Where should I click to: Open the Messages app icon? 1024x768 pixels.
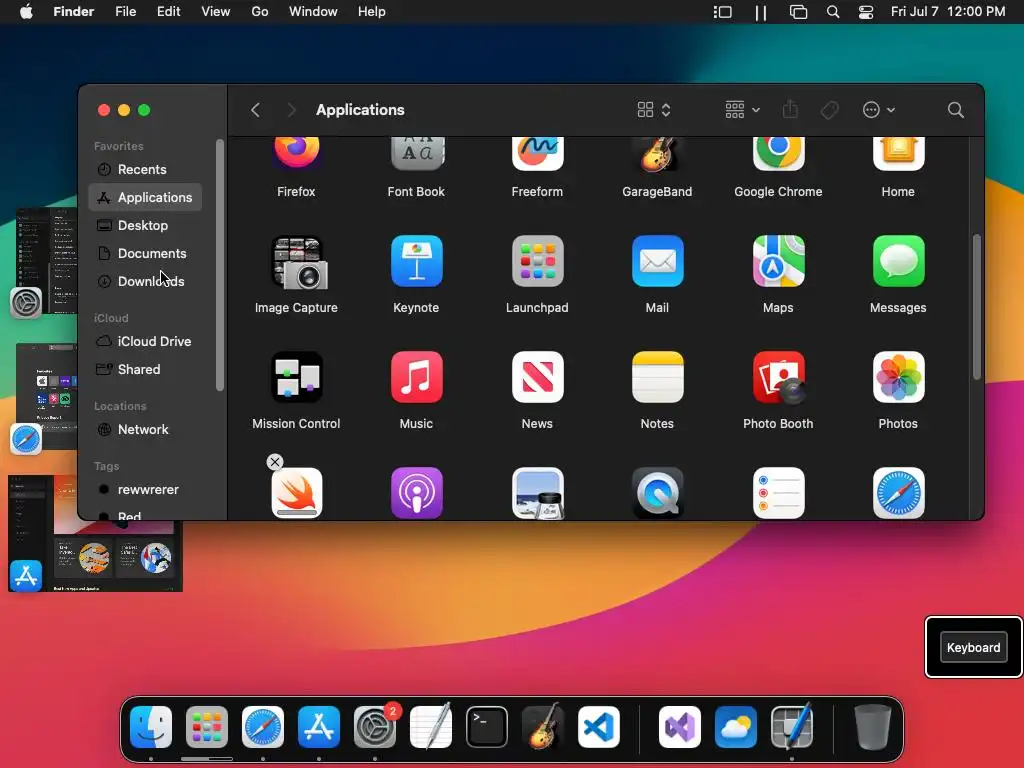tap(898, 261)
